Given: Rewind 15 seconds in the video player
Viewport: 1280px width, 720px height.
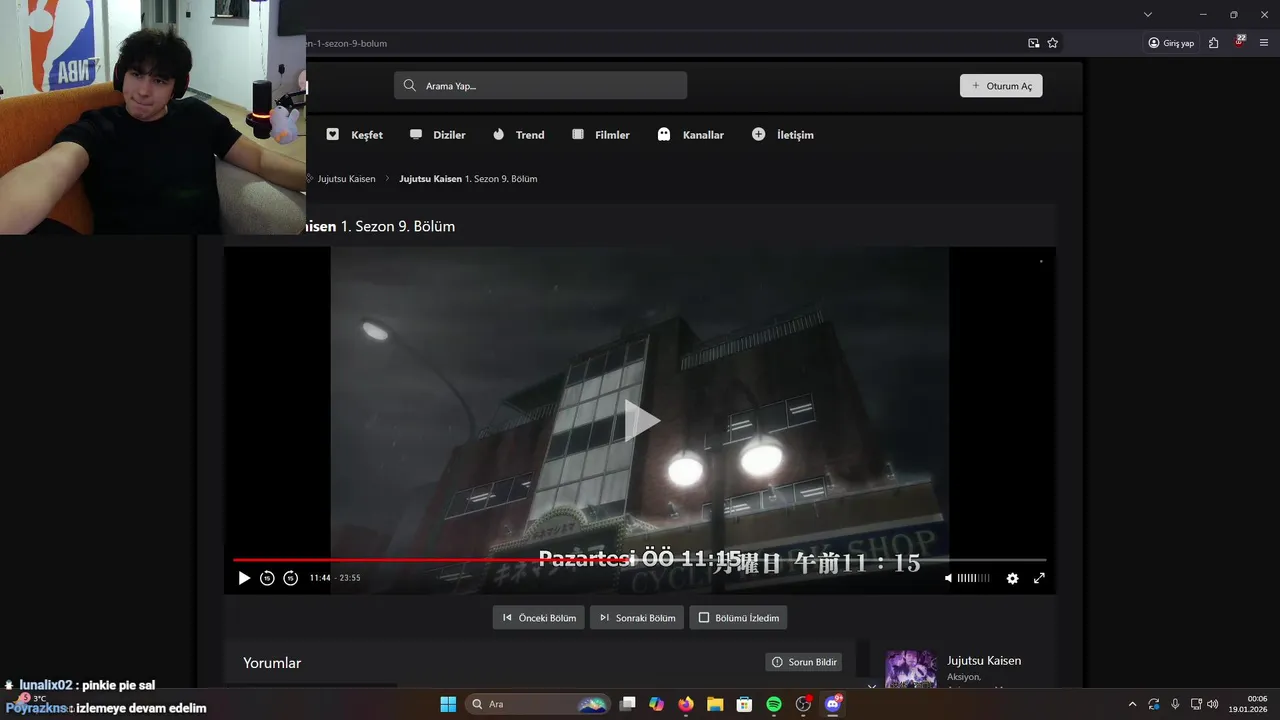Looking at the screenshot, I should pos(267,578).
